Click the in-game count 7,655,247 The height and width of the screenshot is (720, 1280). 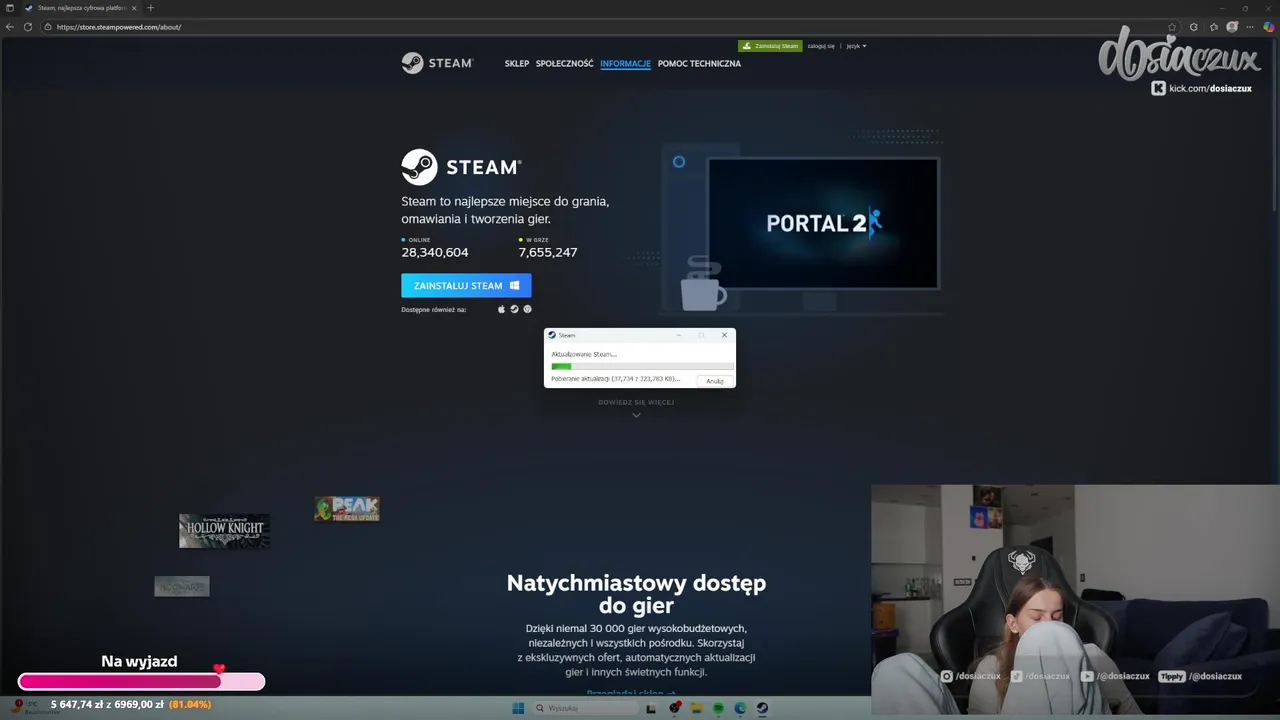click(548, 253)
